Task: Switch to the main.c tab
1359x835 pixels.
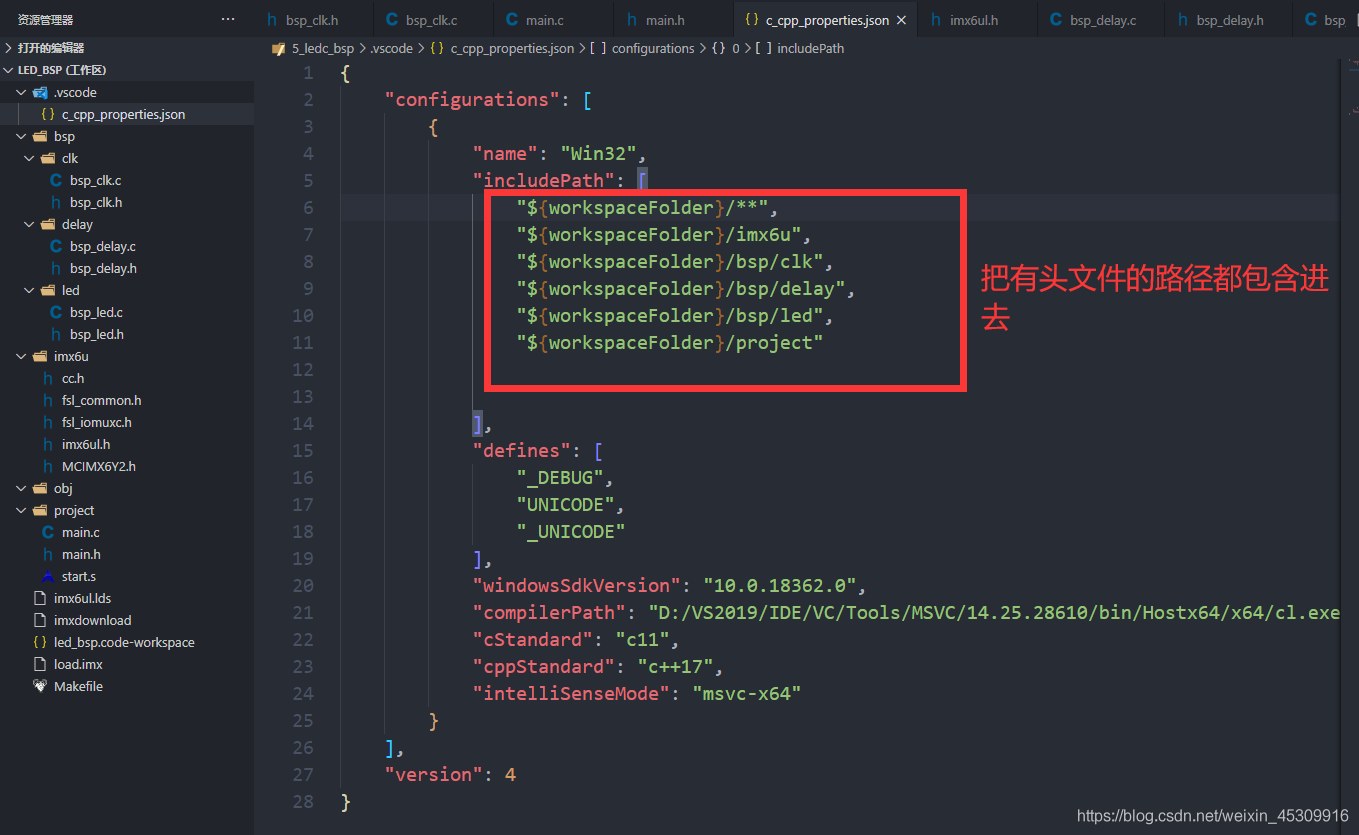Action: [x=553, y=20]
